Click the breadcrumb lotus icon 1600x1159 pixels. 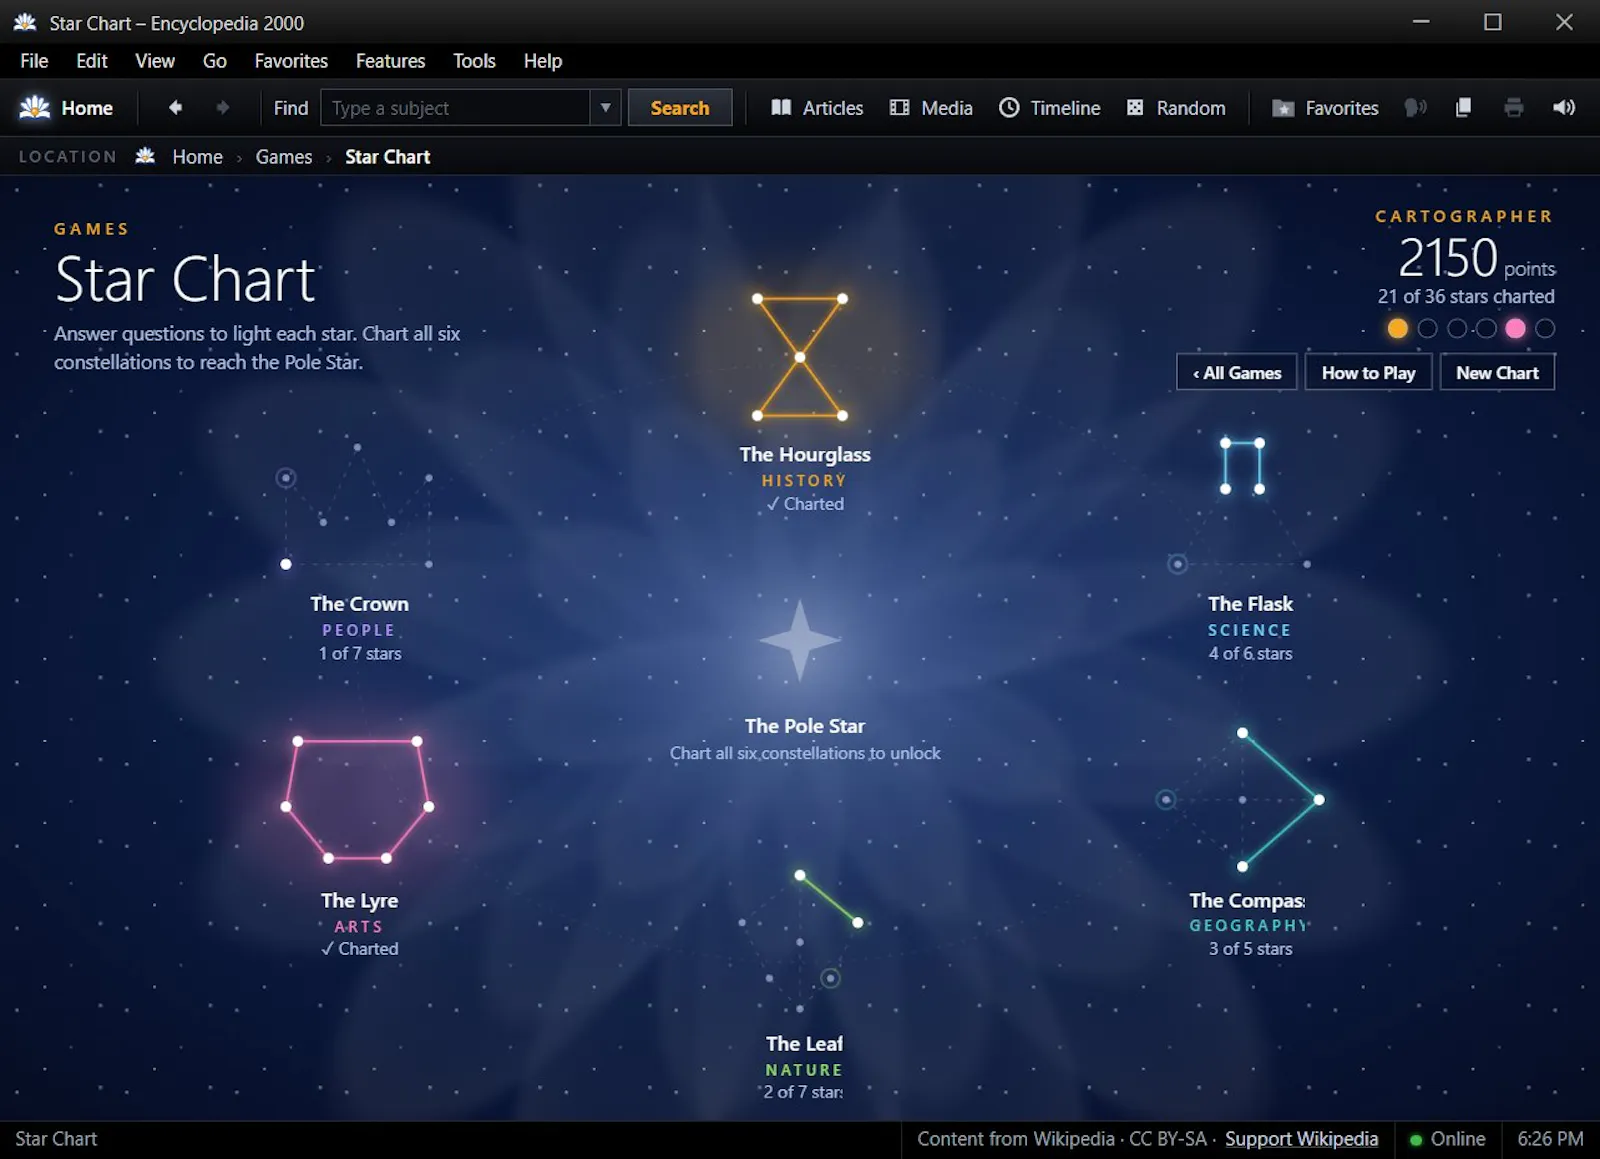tap(145, 156)
